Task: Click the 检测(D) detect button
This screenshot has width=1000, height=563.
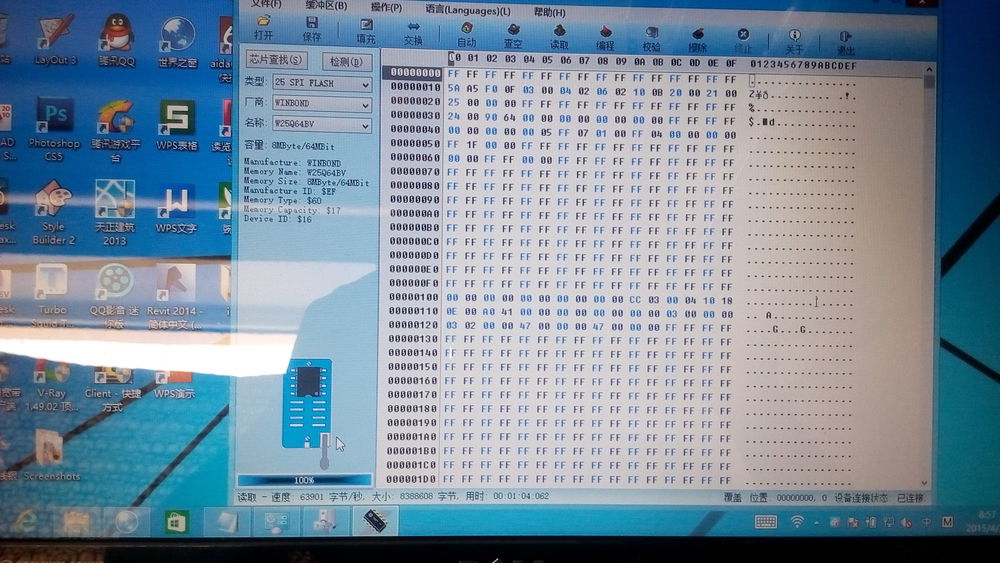Action: (x=346, y=62)
